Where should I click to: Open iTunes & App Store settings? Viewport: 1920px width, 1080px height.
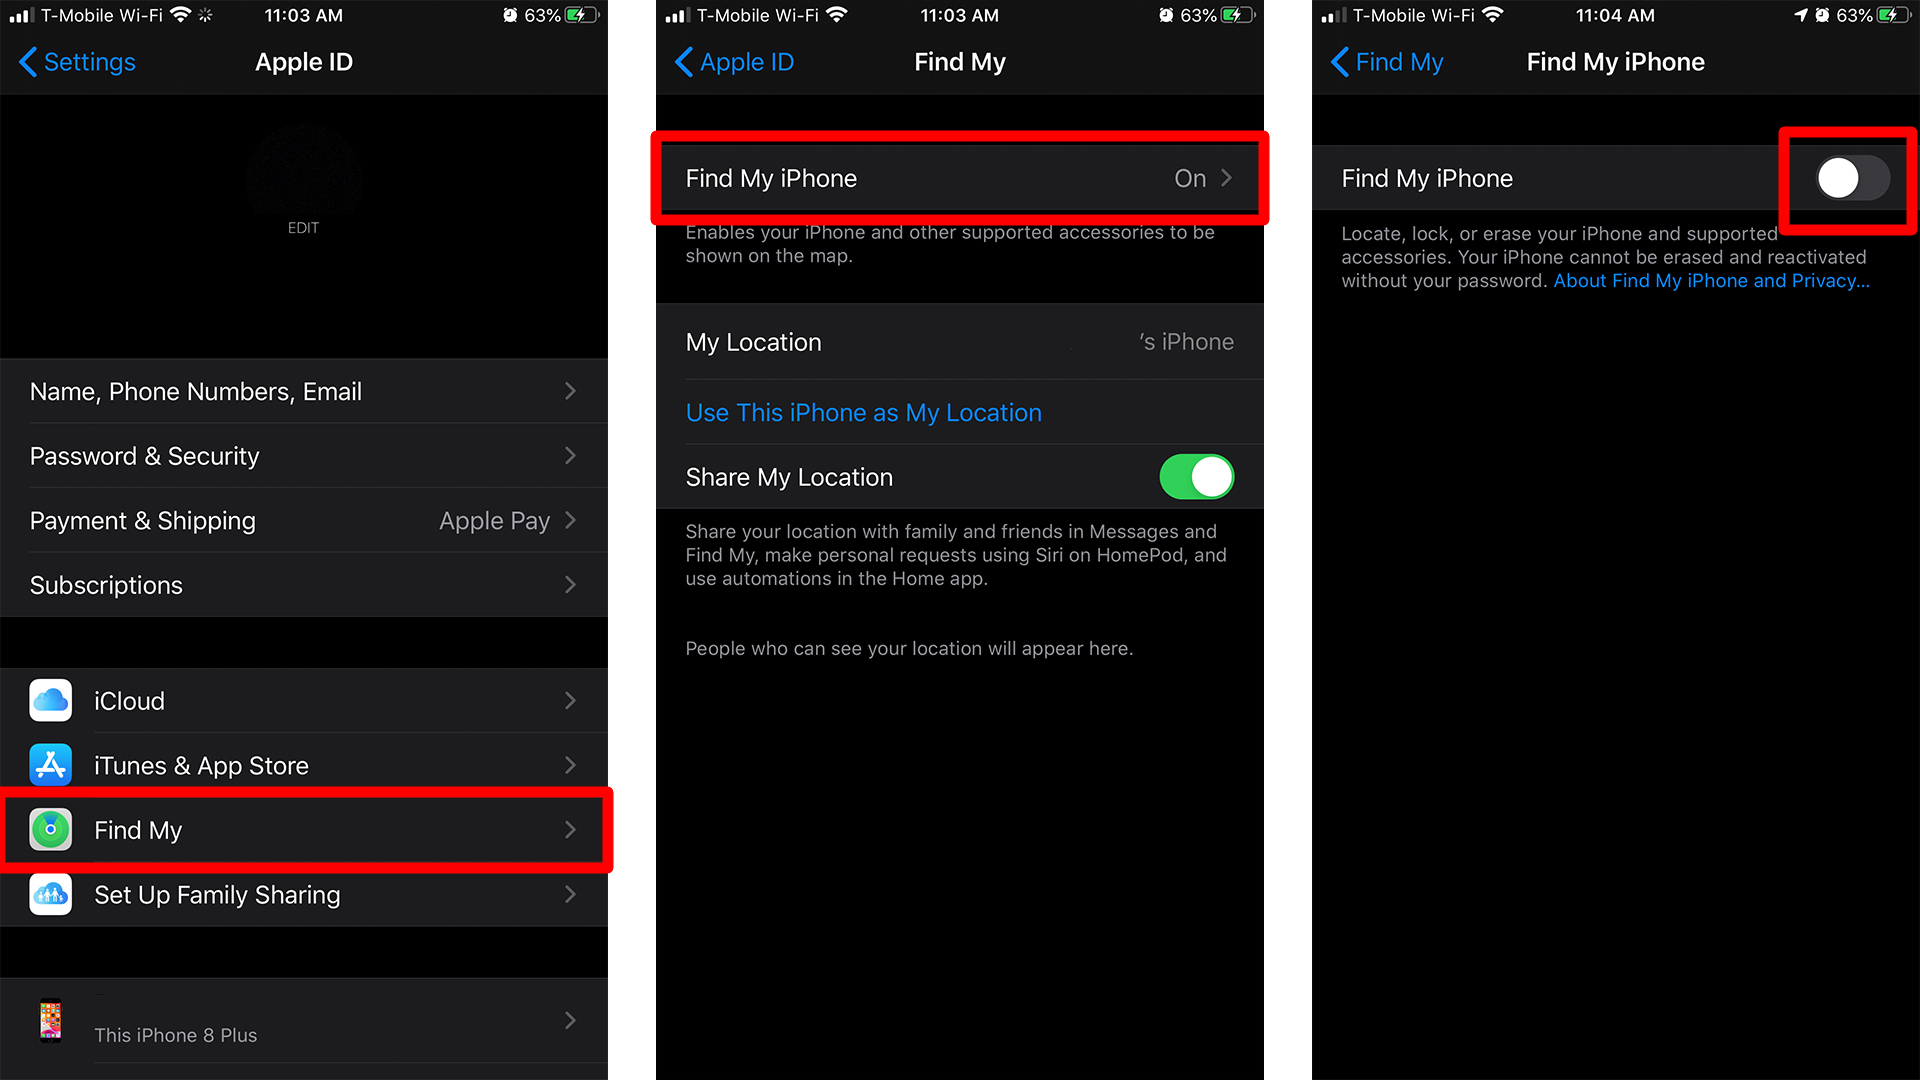click(302, 764)
